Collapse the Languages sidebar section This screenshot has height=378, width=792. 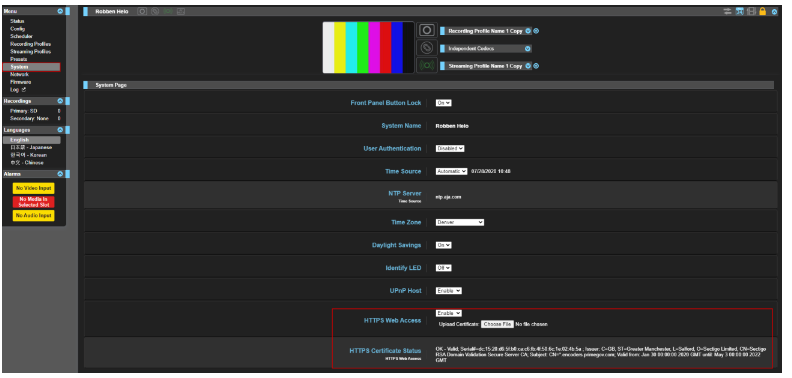point(60,130)
